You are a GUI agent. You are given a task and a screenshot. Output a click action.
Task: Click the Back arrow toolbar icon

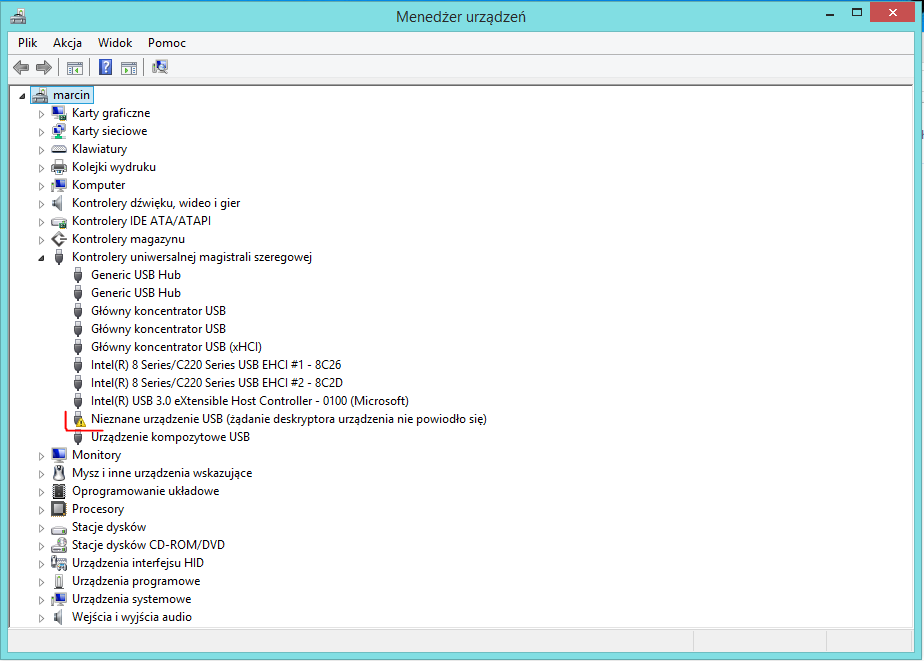tap(21, 67)
